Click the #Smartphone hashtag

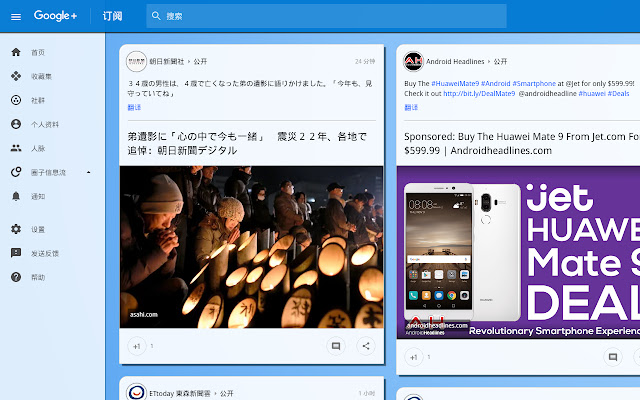pyautogui.click(x=534, y=84)
